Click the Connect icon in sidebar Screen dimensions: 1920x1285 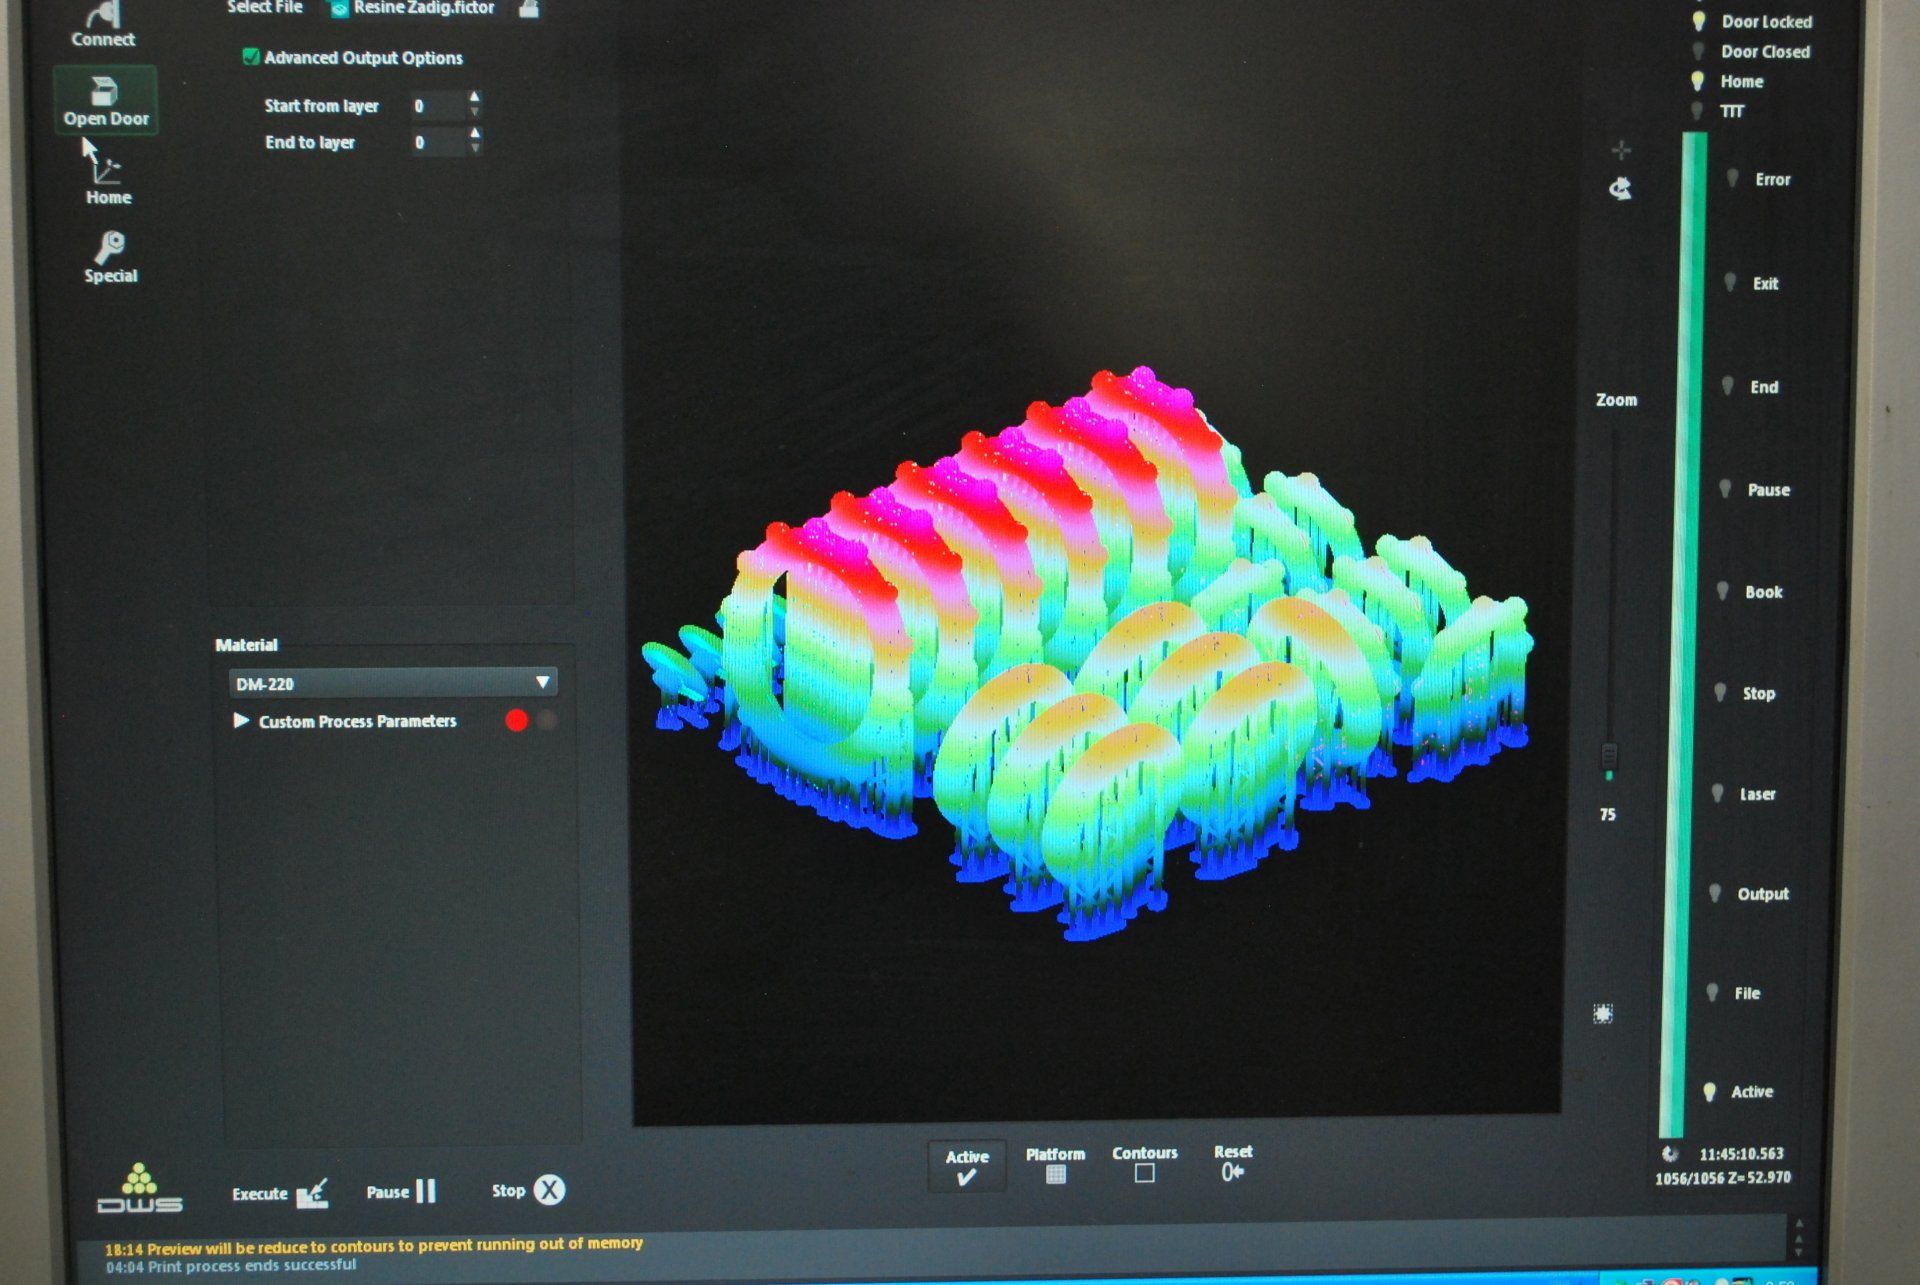coord(103,22)
